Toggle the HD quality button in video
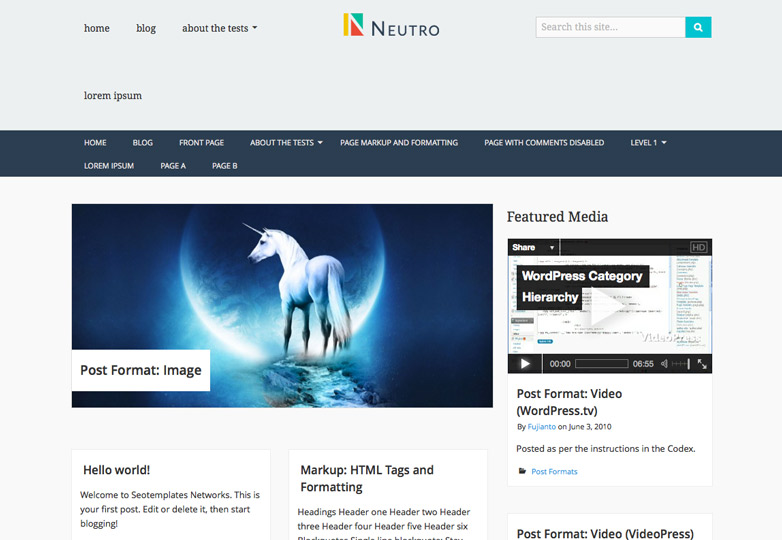The width and height of the screenshot is (782, 540). [x=698, y=247]
